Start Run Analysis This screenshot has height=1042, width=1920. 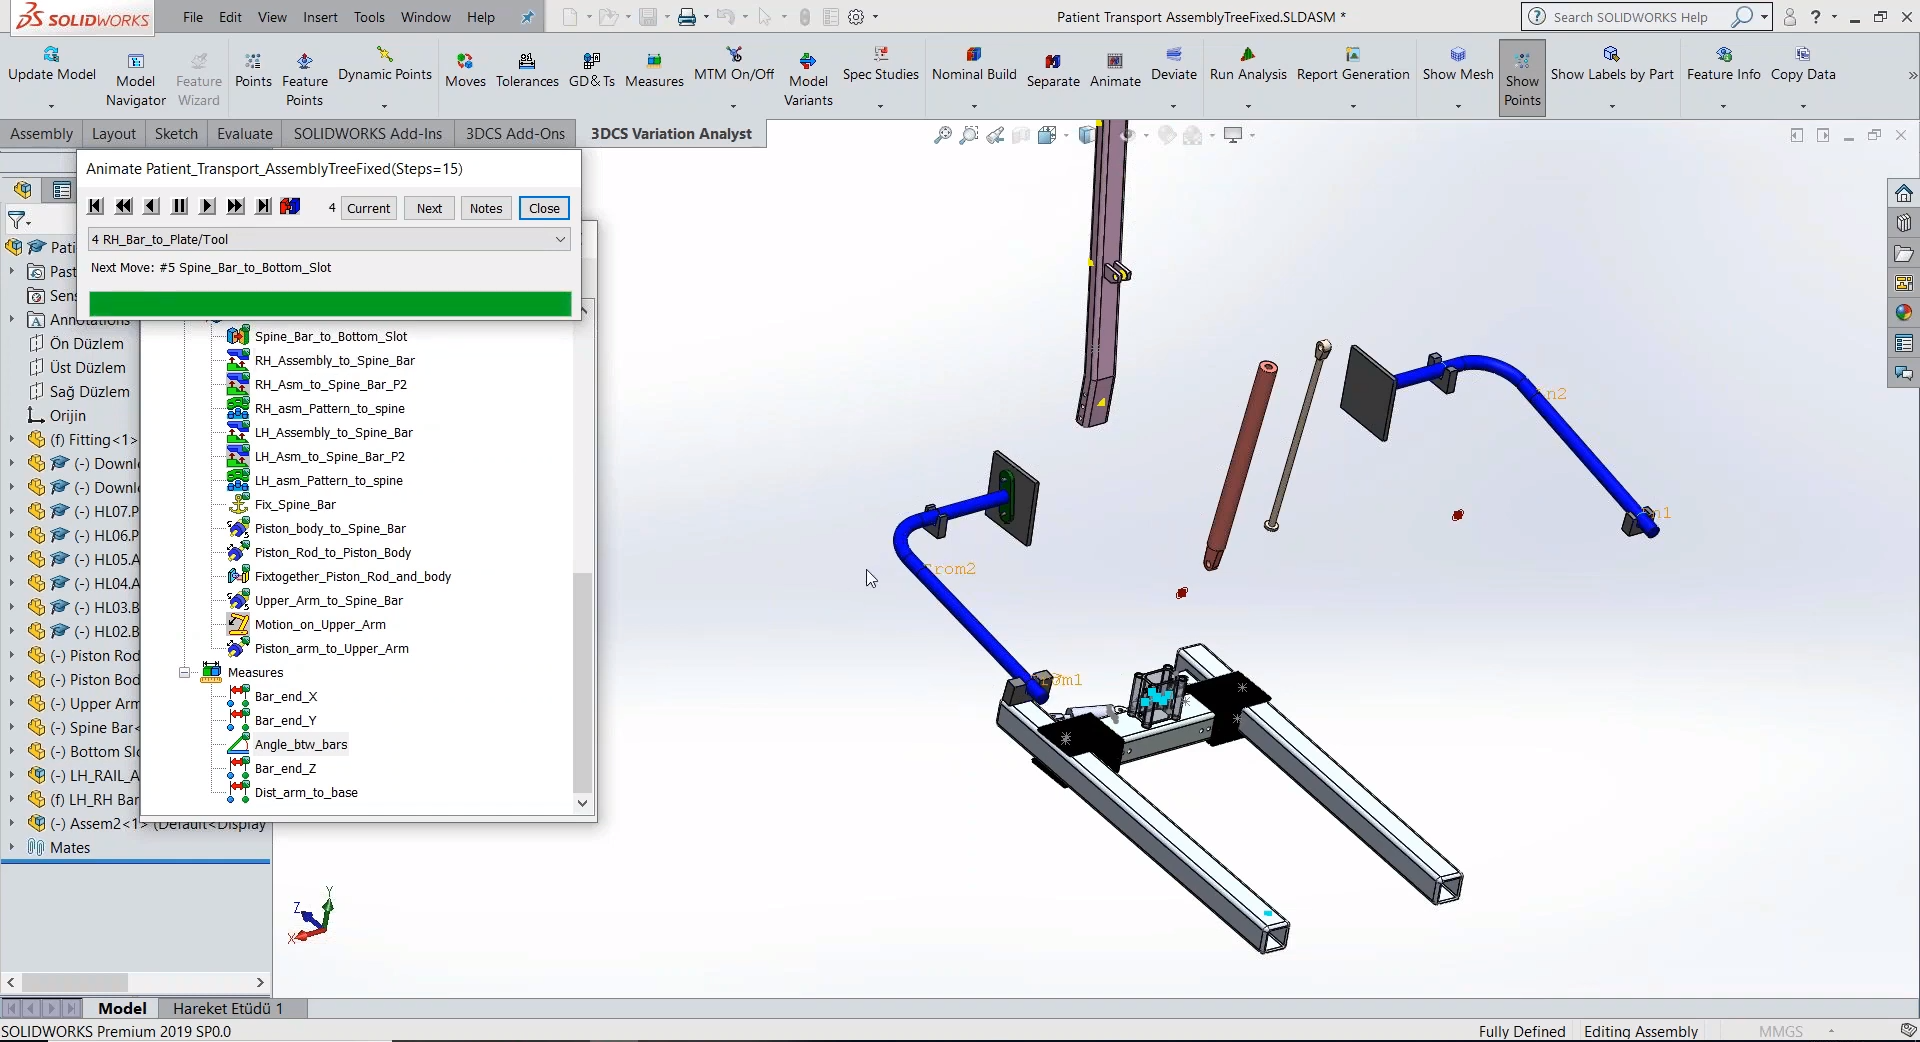(1248, 70)
